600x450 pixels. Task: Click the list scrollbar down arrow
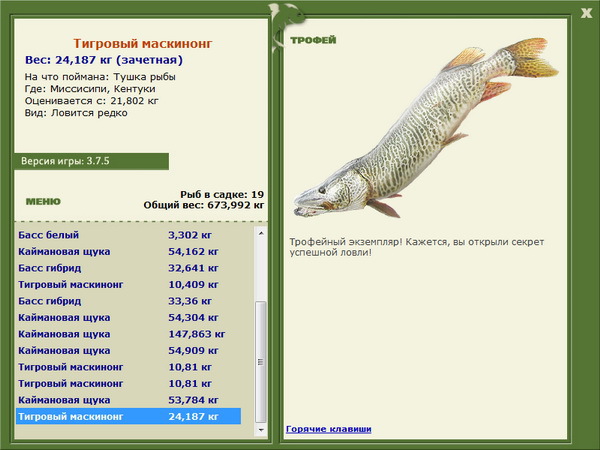(x=261, y=430)
